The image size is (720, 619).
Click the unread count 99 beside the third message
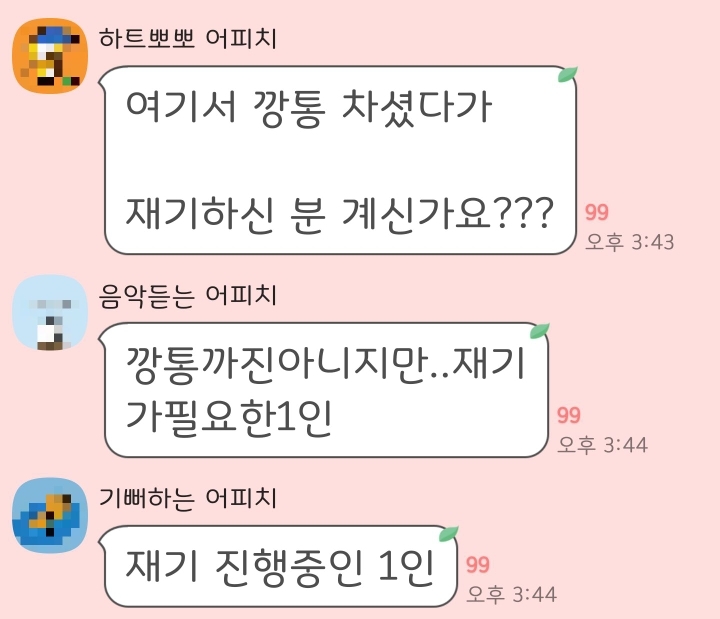tap(478, 565)
